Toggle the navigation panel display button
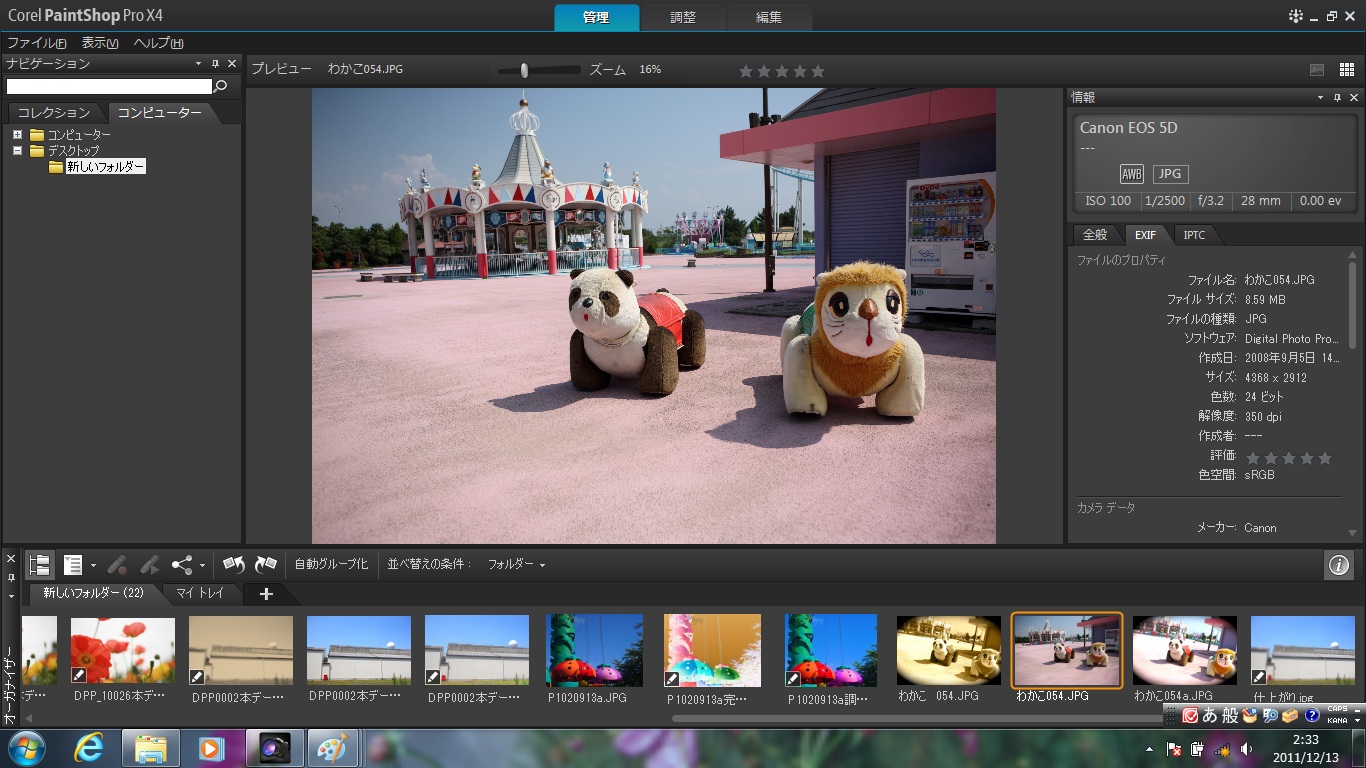The height and width of the screenshot is (768, 1366). point(40,565)
